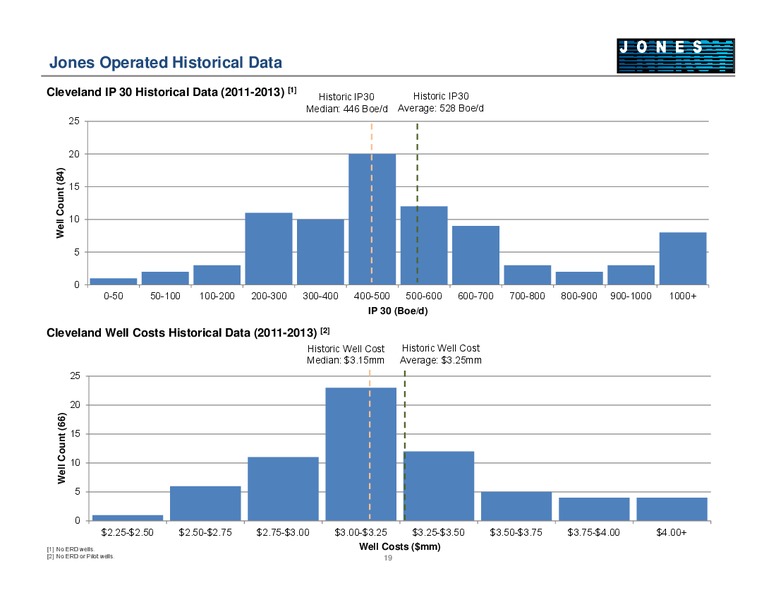Click the 'Average: 528 Boe/d' label
Screen dimensions: 776x600
(x=440, y=108)
